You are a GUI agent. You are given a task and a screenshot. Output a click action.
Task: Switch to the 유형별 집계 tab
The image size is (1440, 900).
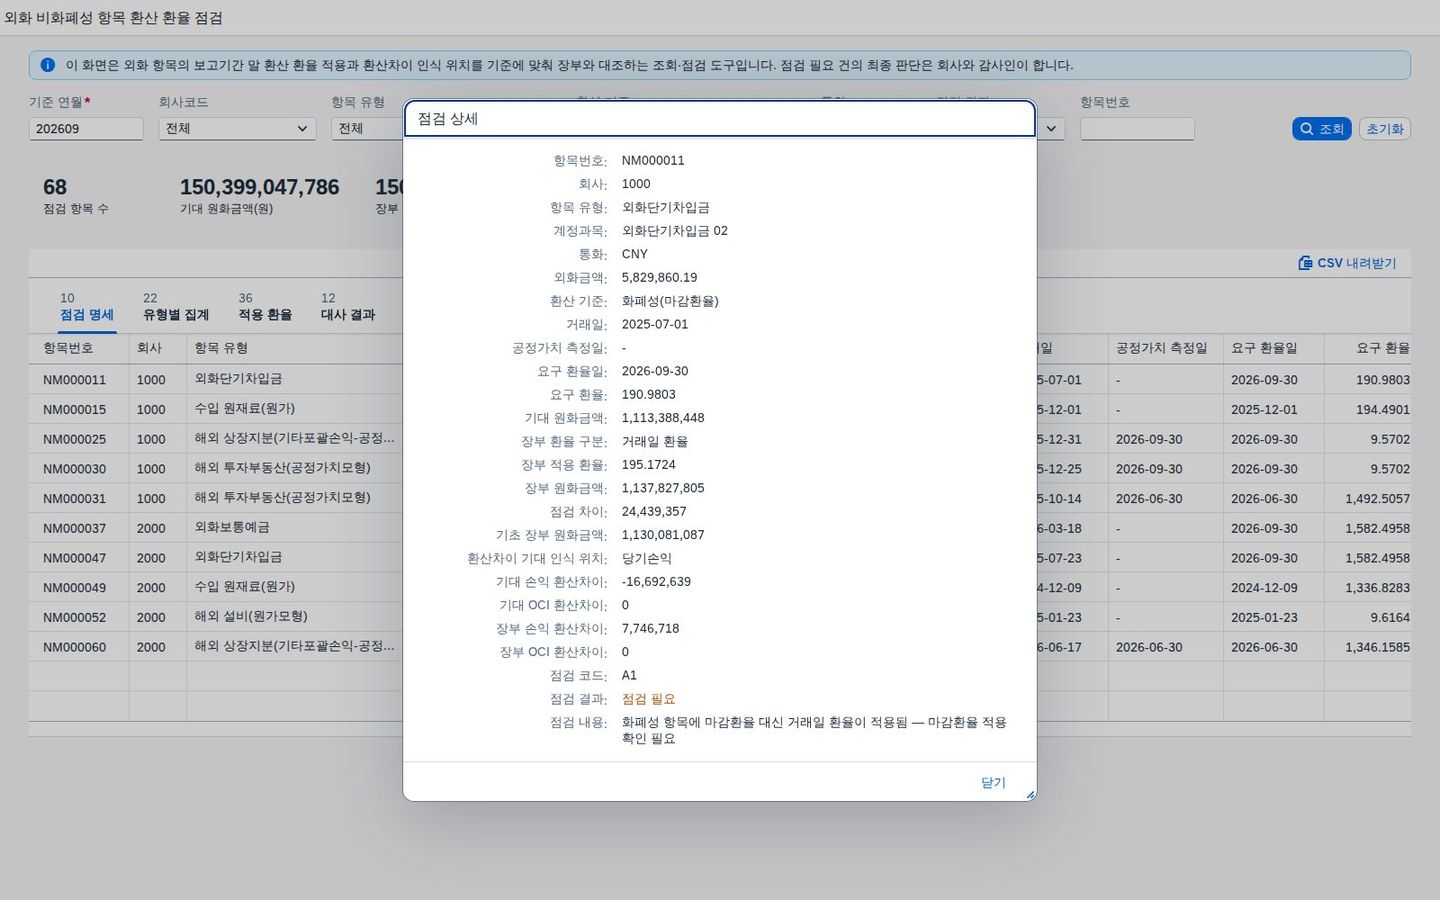pyautogui.click(x=176, y=314)
